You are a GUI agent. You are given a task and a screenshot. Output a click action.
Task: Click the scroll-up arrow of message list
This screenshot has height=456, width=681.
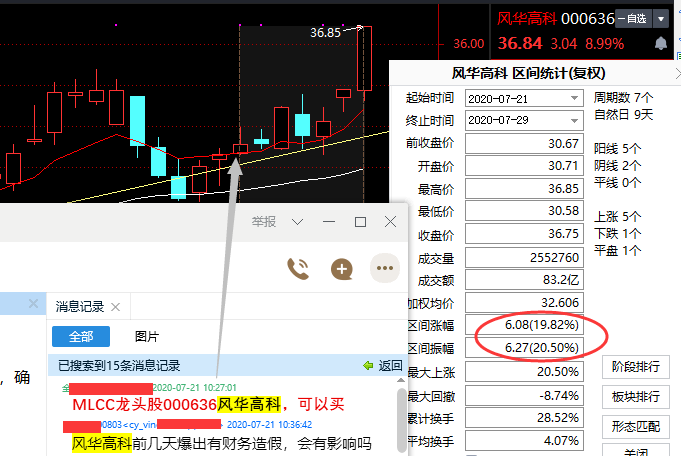401,380
